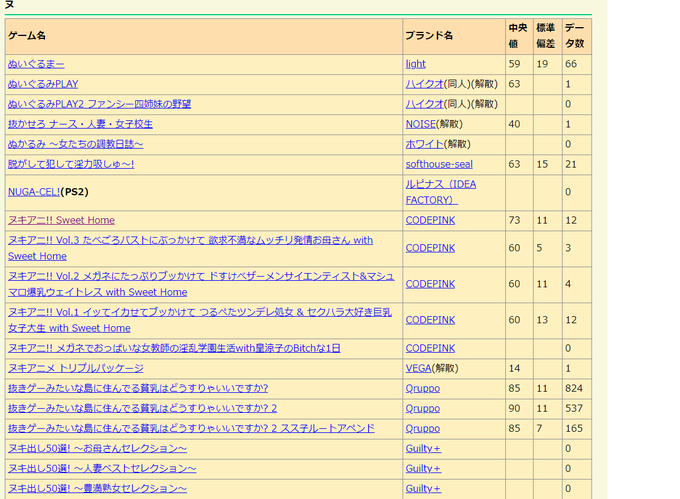Open the 抜かせろ ナース・人妻・女子校生 link
Viewport: 680px width, 499px height.
pyautogui.click(x=80, y=124)
